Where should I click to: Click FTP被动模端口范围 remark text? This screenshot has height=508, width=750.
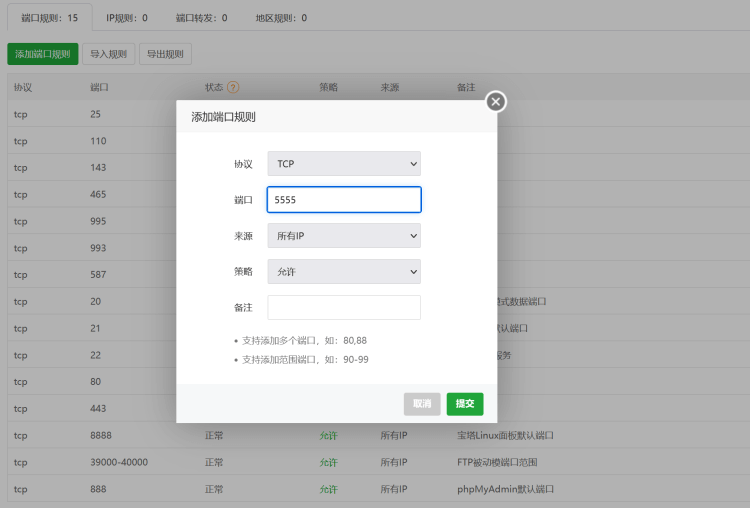tap(497, 462)
